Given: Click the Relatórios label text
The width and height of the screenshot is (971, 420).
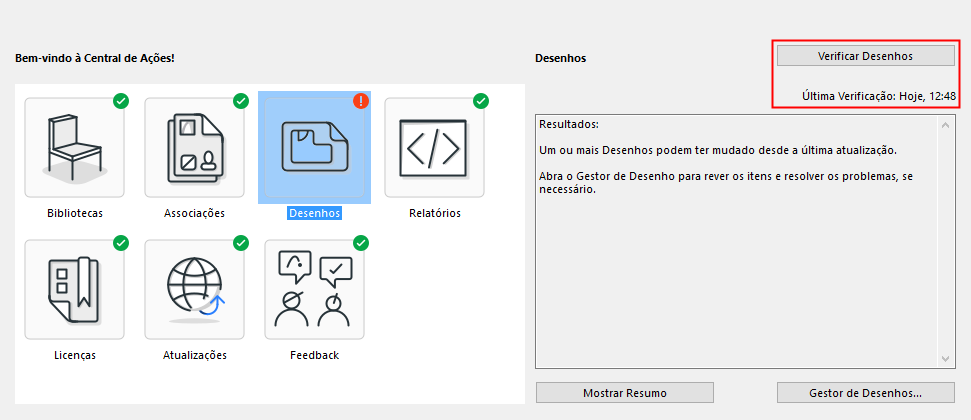Looking at the screenshot, I should point(435,213).
